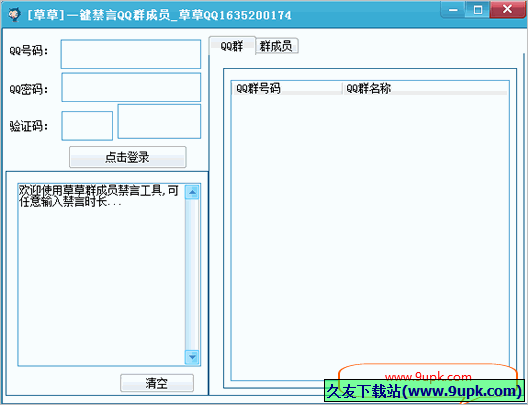
Task: Click the welcome message log text
Action: tap(98, 196)
